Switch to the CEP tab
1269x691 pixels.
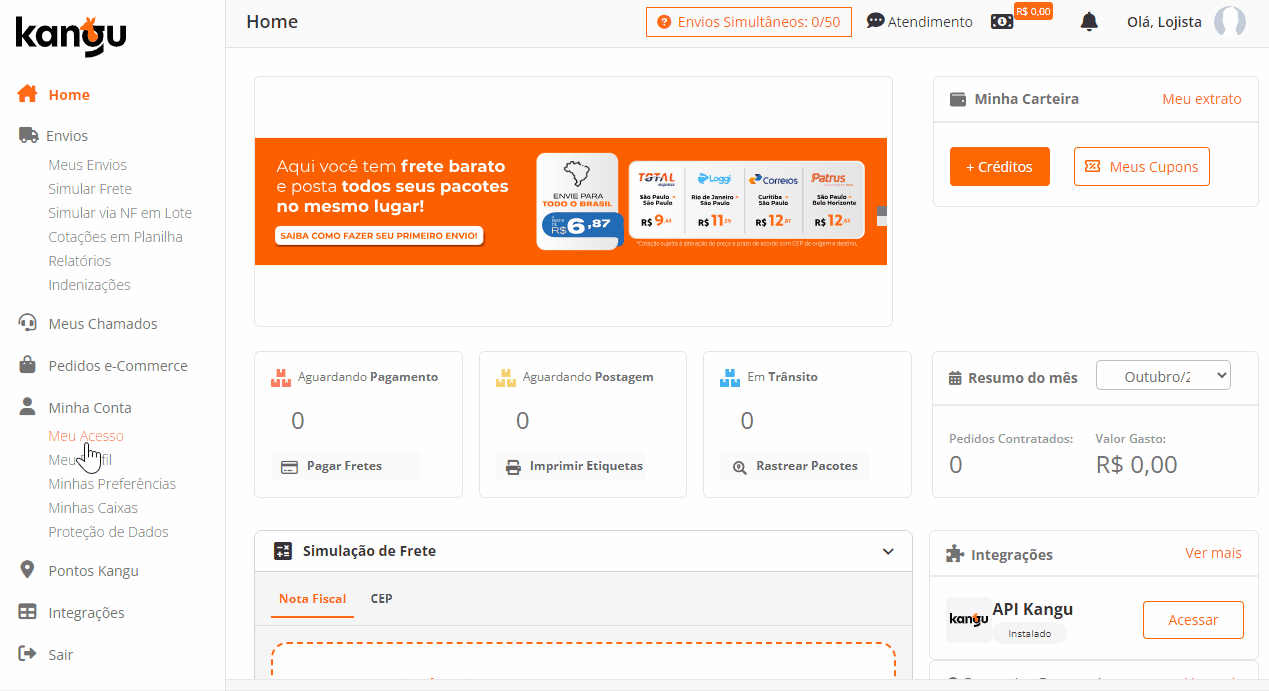pyautogui.click(x=381, y=599)
